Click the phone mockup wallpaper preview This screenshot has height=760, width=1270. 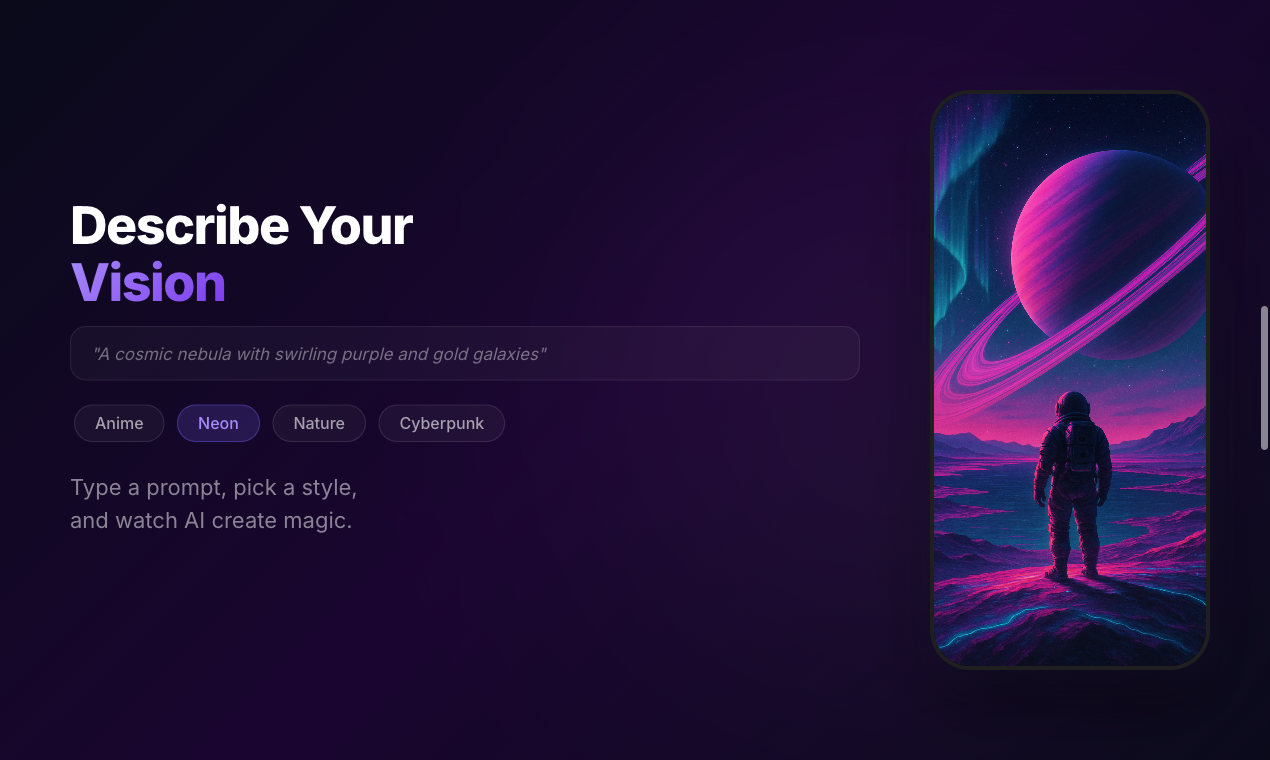click(x=1070, y=380)
